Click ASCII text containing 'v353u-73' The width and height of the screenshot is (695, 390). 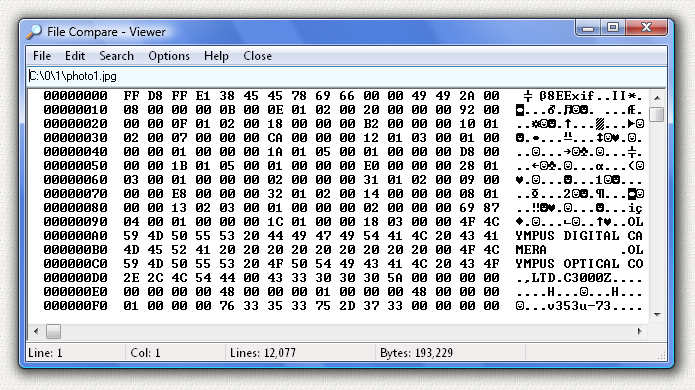click(x=579, y=306)
